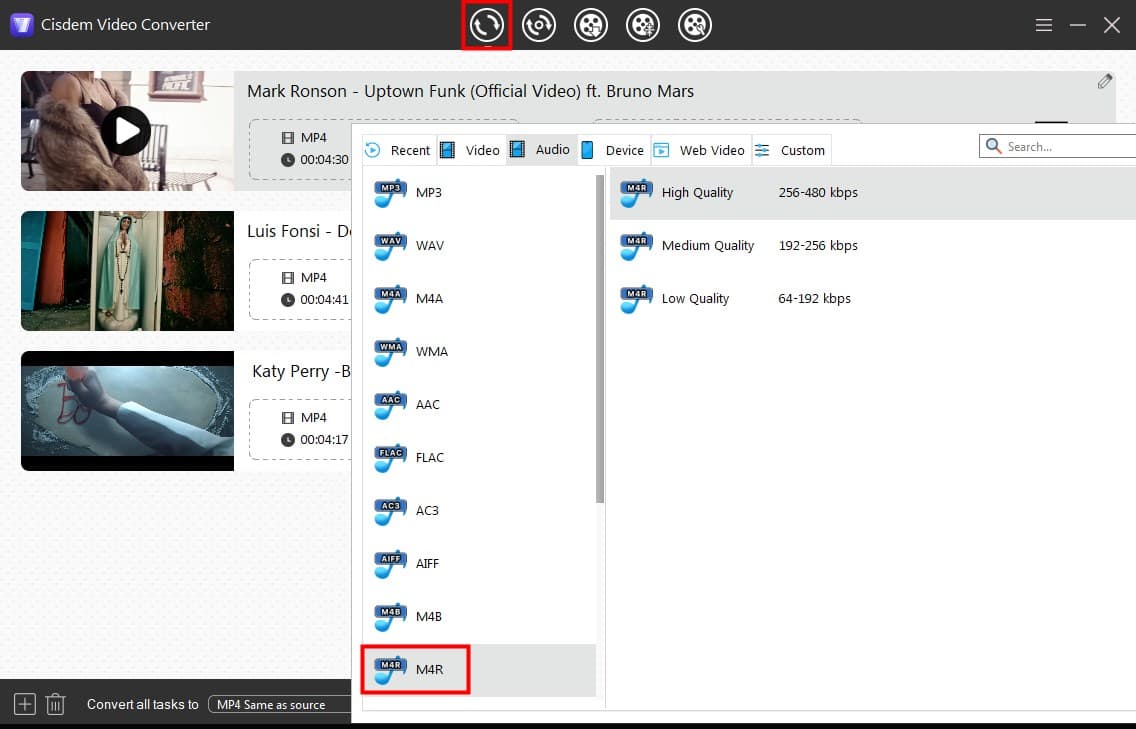
Task: Click the Luis Fonsi MP4 source info box
Action: 301,289
